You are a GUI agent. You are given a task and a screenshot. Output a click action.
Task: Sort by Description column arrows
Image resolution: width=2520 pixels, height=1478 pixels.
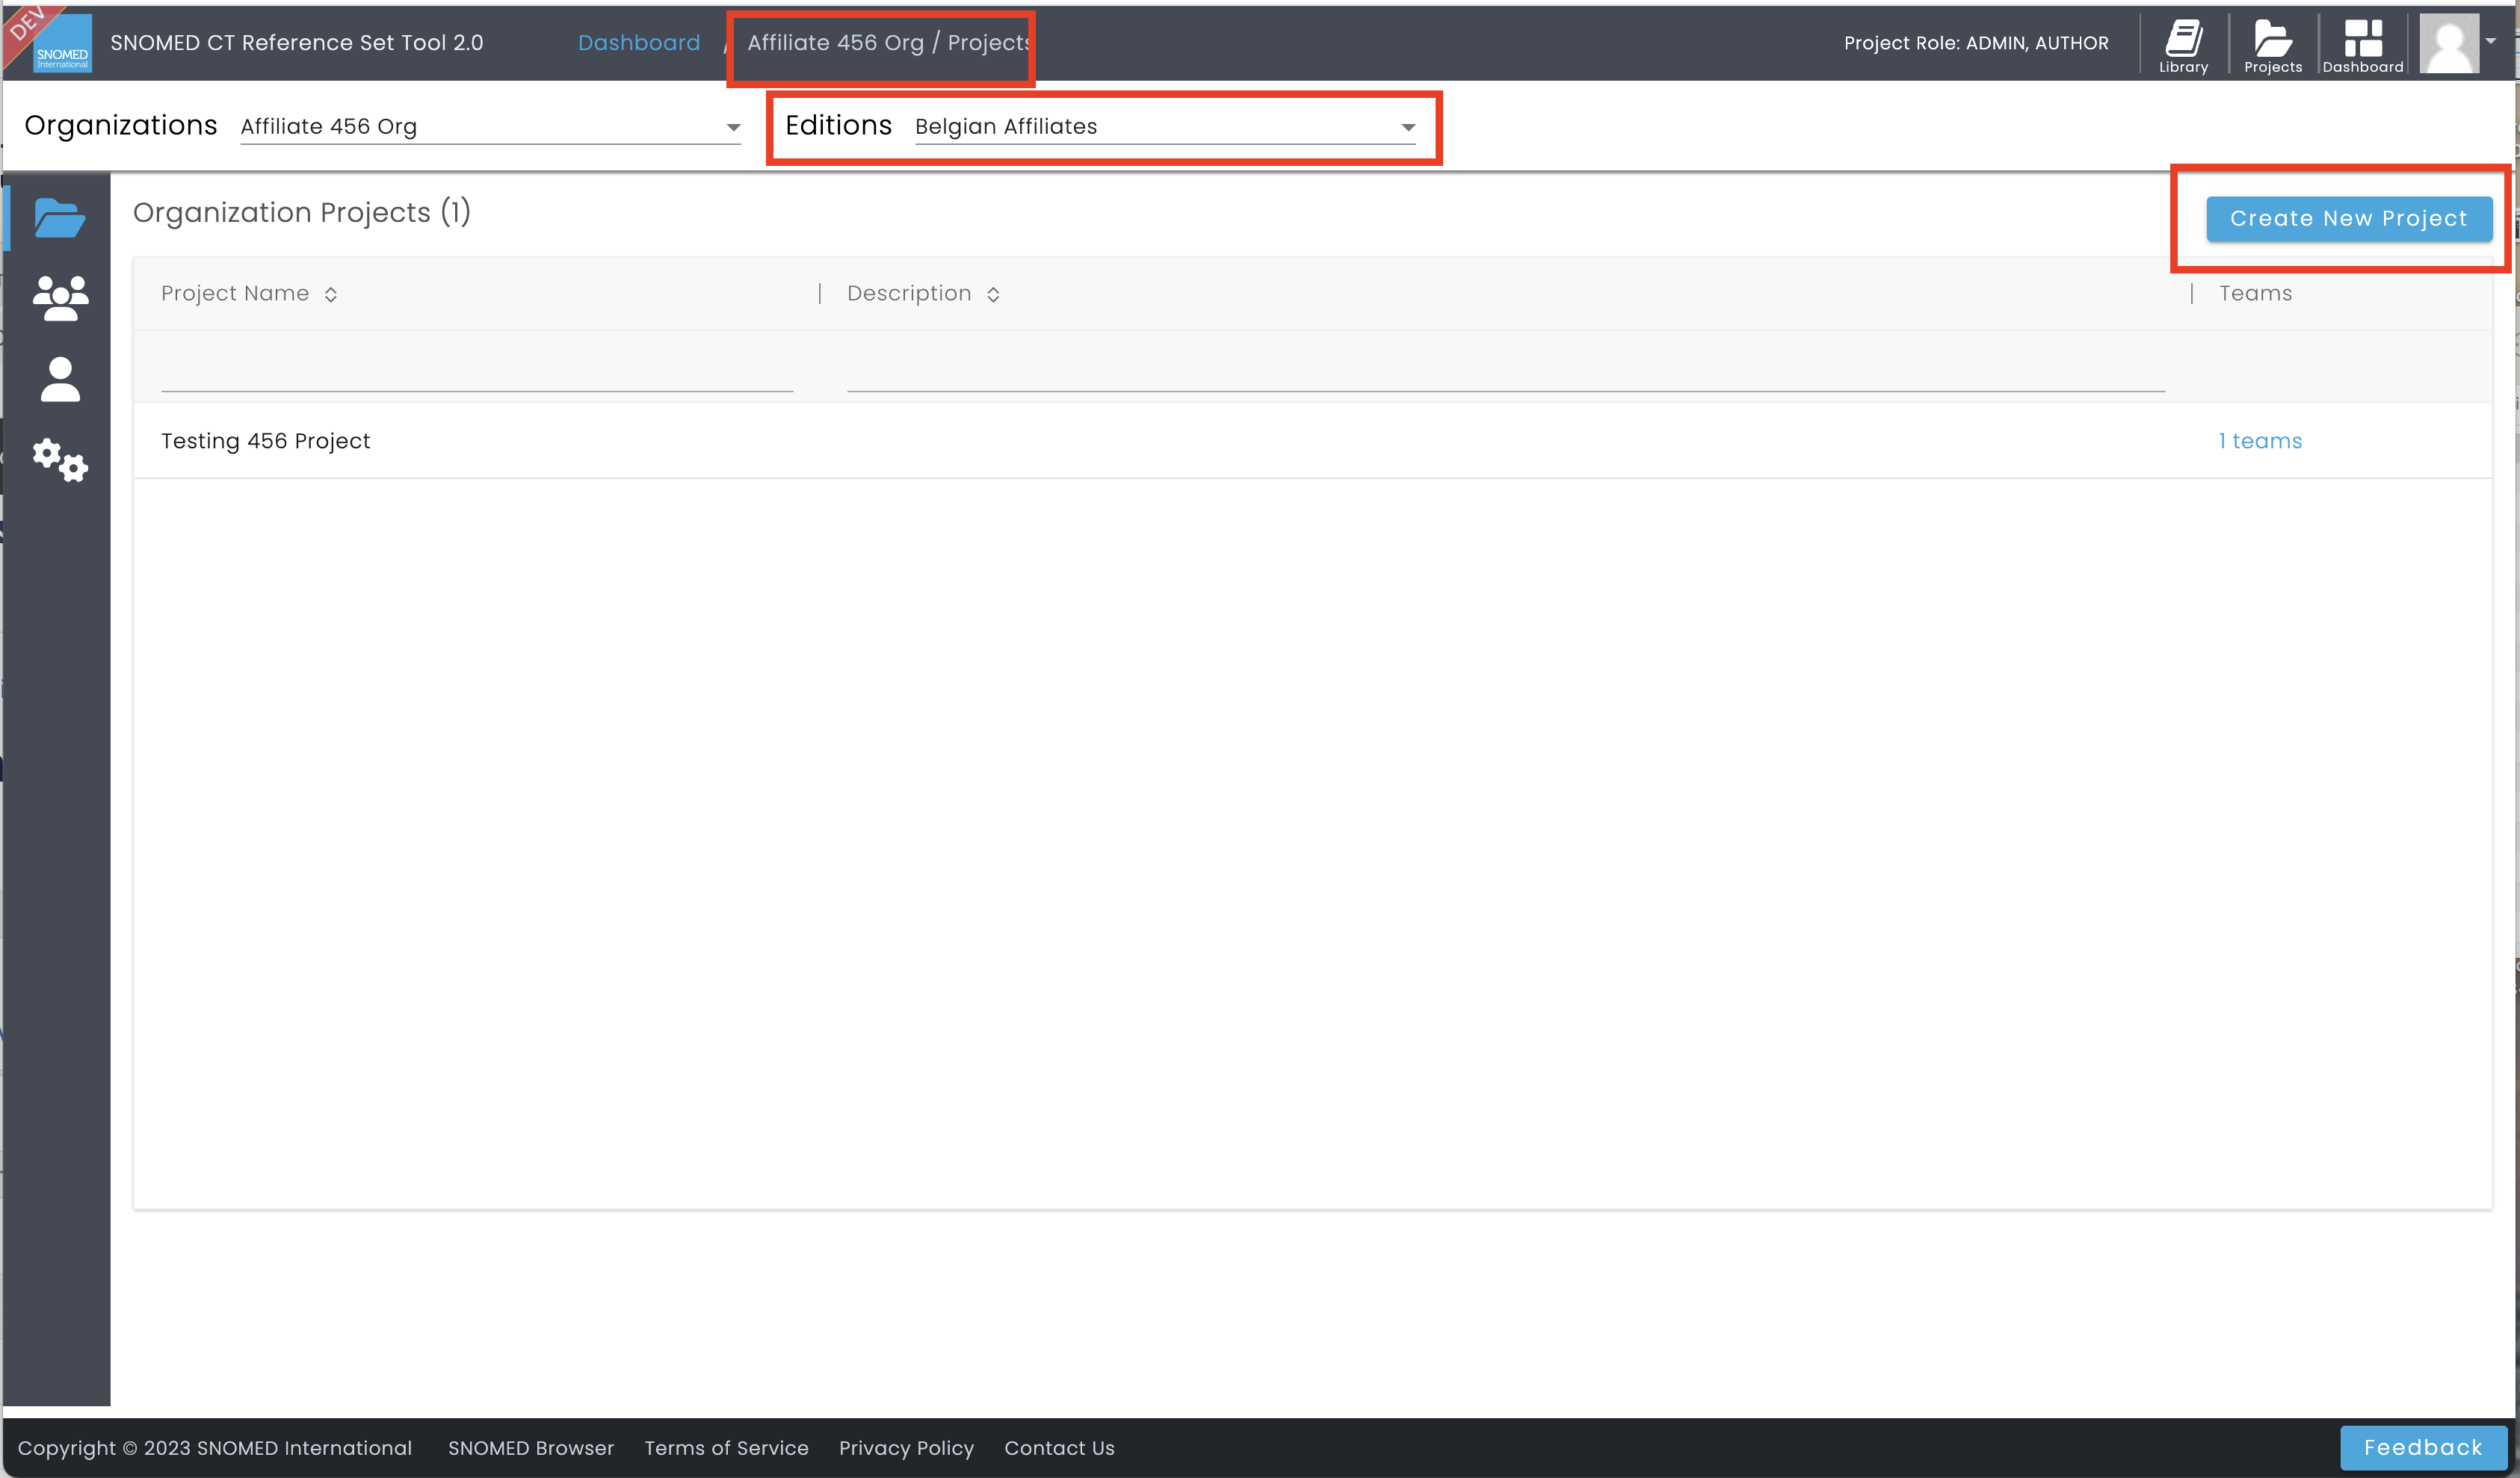pyautogui.click(x=993, y=294)
